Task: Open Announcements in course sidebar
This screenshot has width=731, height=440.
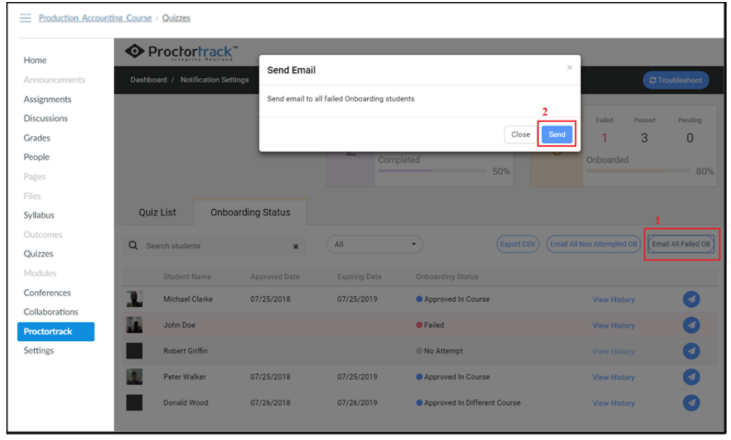Action: point(54,80)
